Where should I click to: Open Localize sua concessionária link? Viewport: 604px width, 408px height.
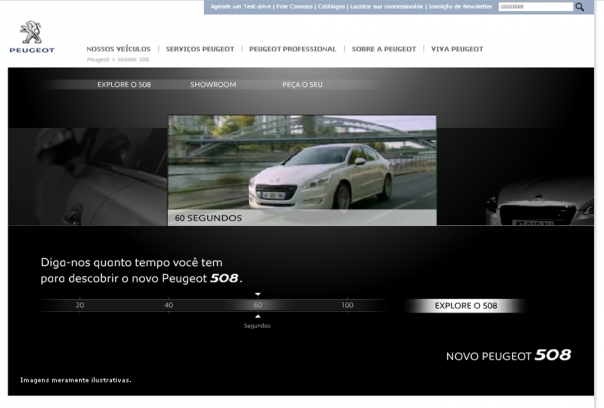[386, 7]
